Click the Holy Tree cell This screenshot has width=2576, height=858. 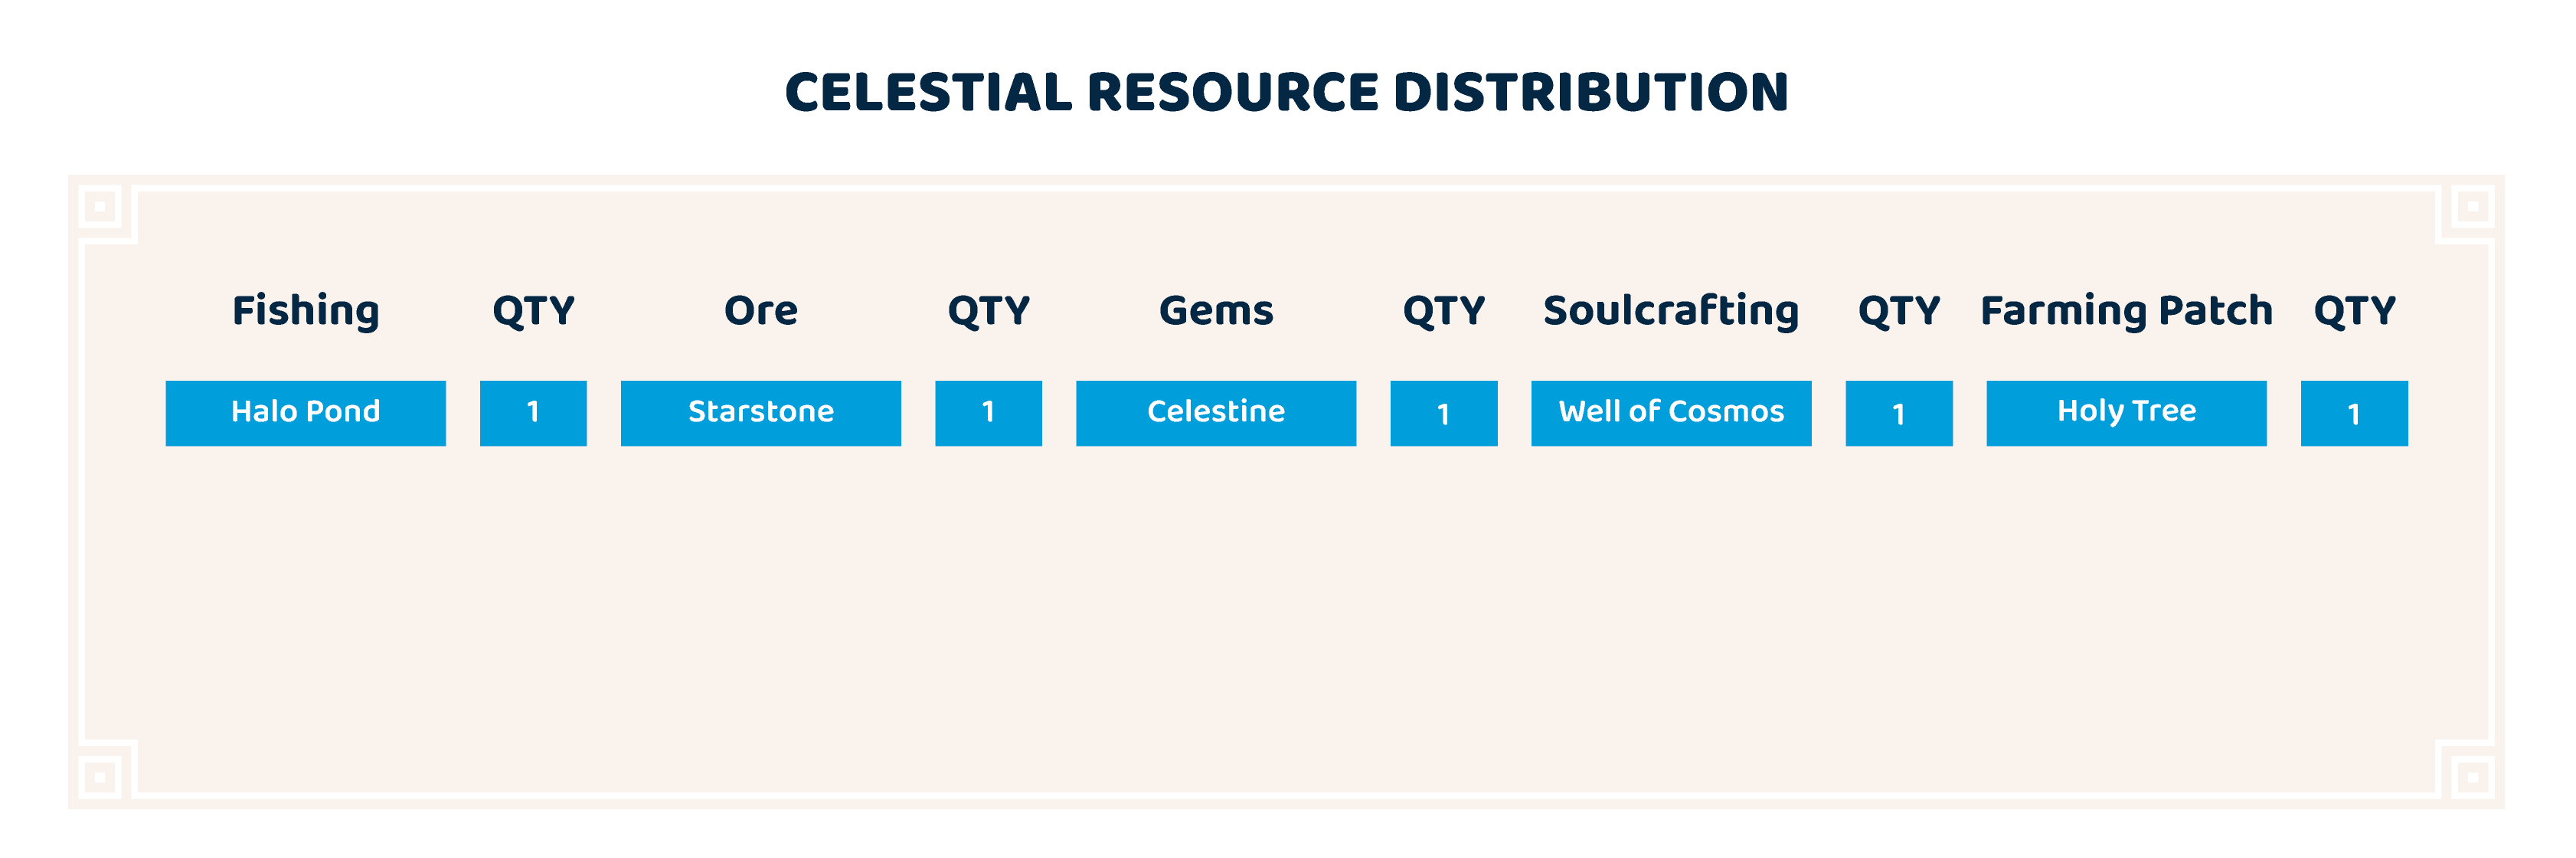[x=2125, y=412]
